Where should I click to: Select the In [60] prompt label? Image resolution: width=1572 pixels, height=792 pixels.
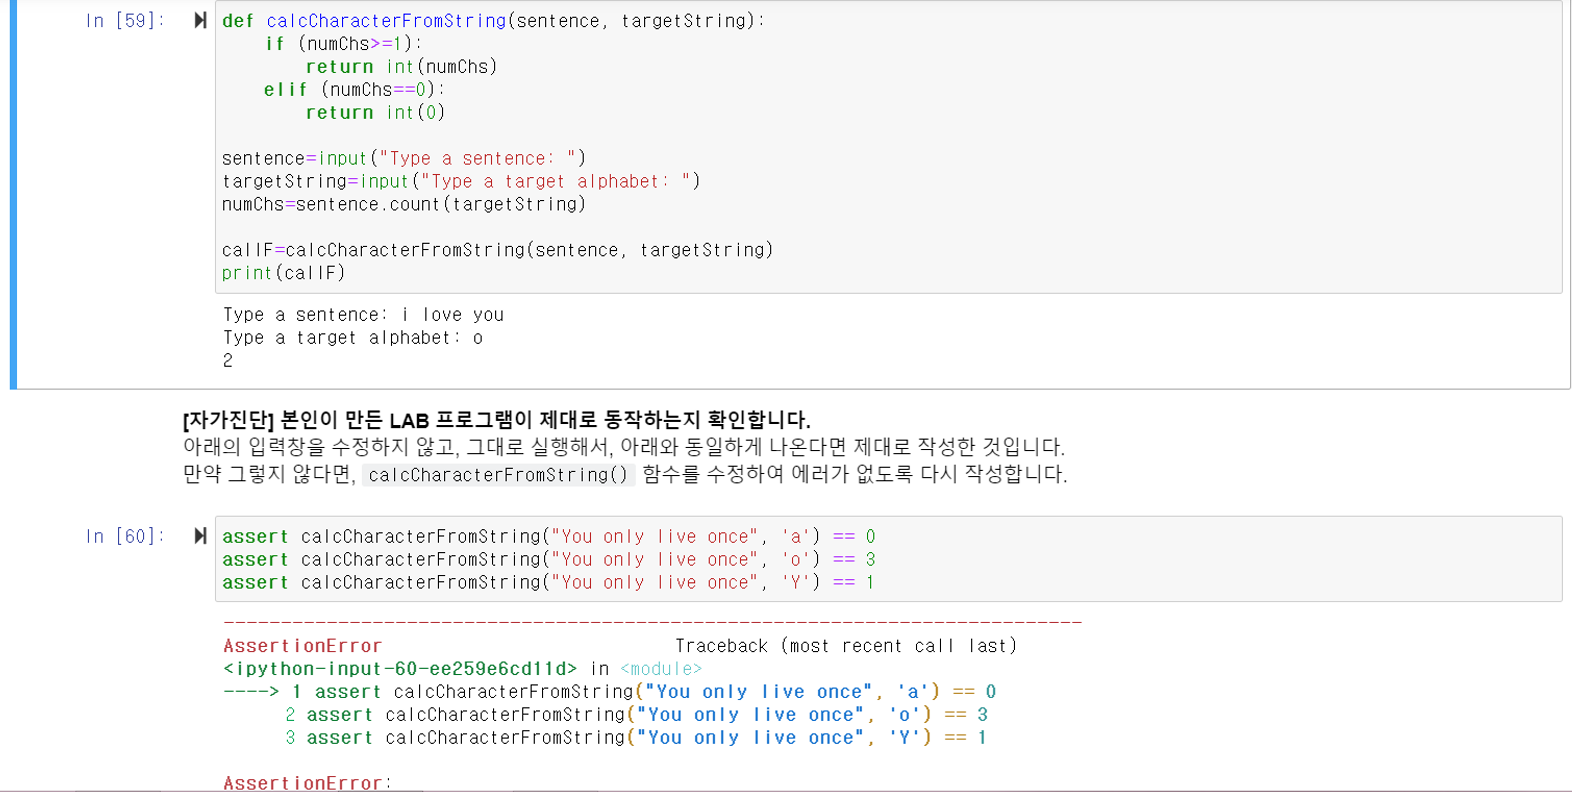(124, 536)
